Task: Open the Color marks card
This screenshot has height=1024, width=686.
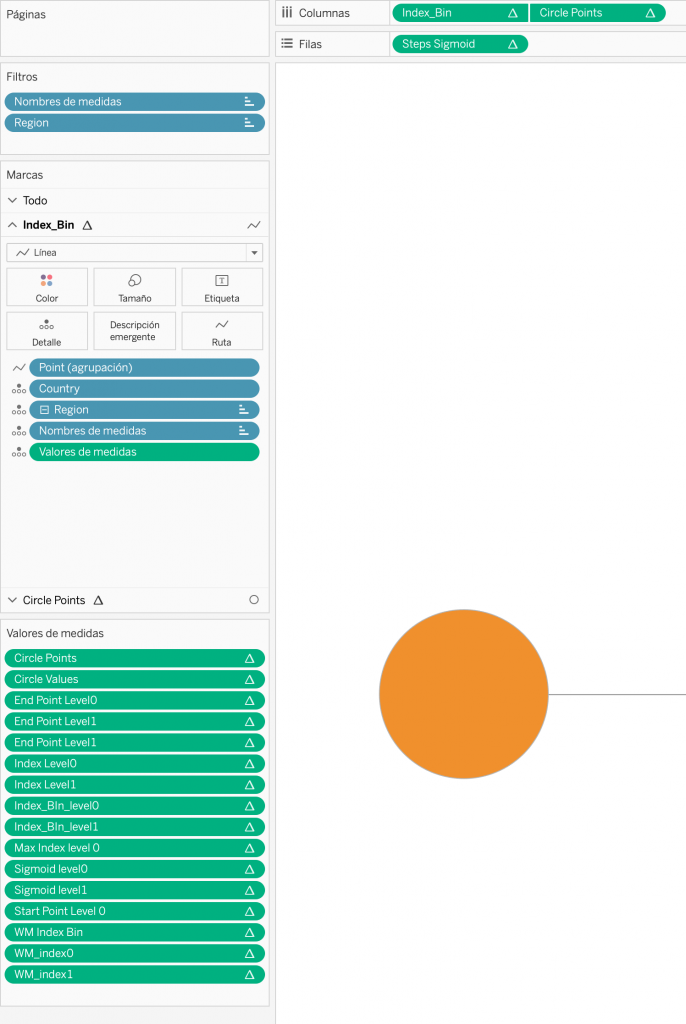Action: coord(47,287)
